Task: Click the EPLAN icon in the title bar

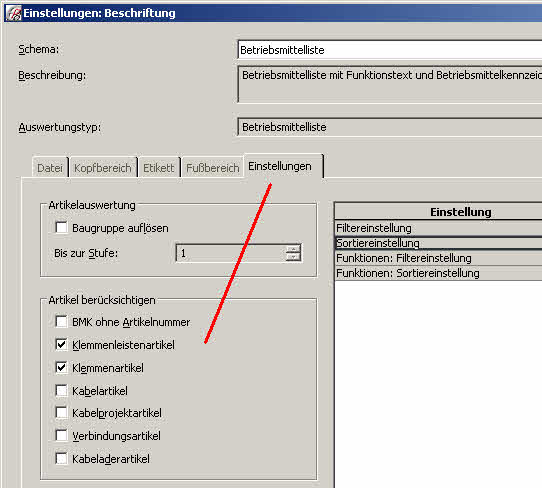Action: [x=14, y=13]
